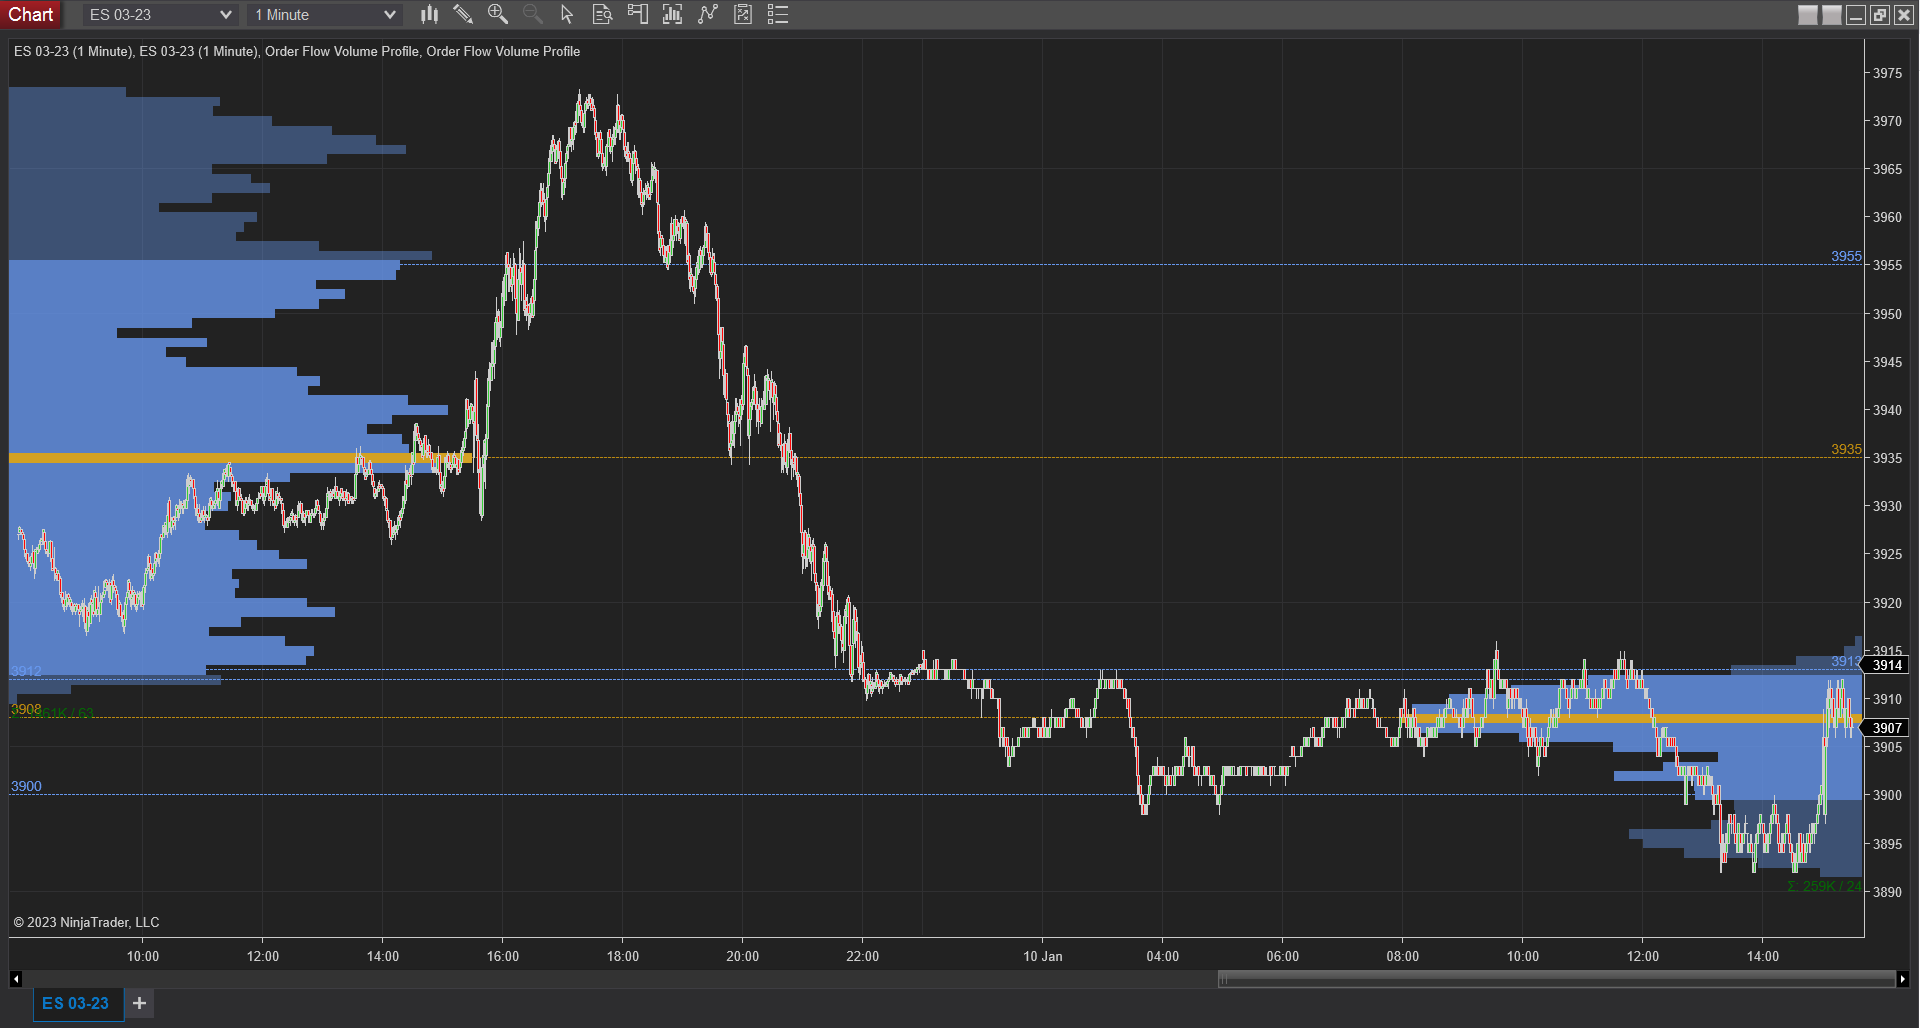Expand the ES 03-23 instrument selector
The height and width of the screenshot is (1028, 1920).
click(160, 15)
